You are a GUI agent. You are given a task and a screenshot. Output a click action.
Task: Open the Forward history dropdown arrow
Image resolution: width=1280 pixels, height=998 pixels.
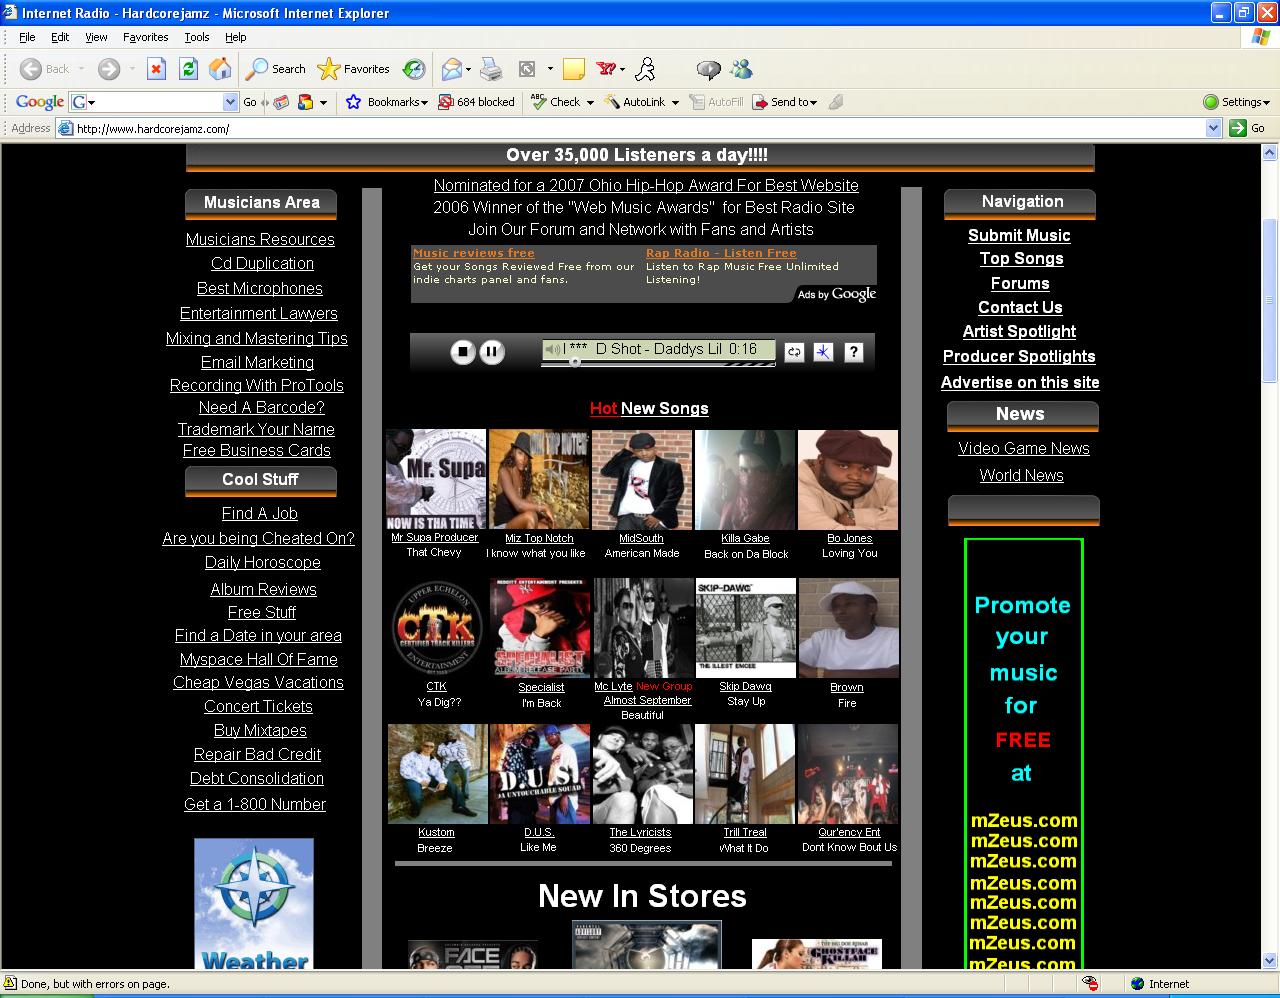[x=131, y=69]
